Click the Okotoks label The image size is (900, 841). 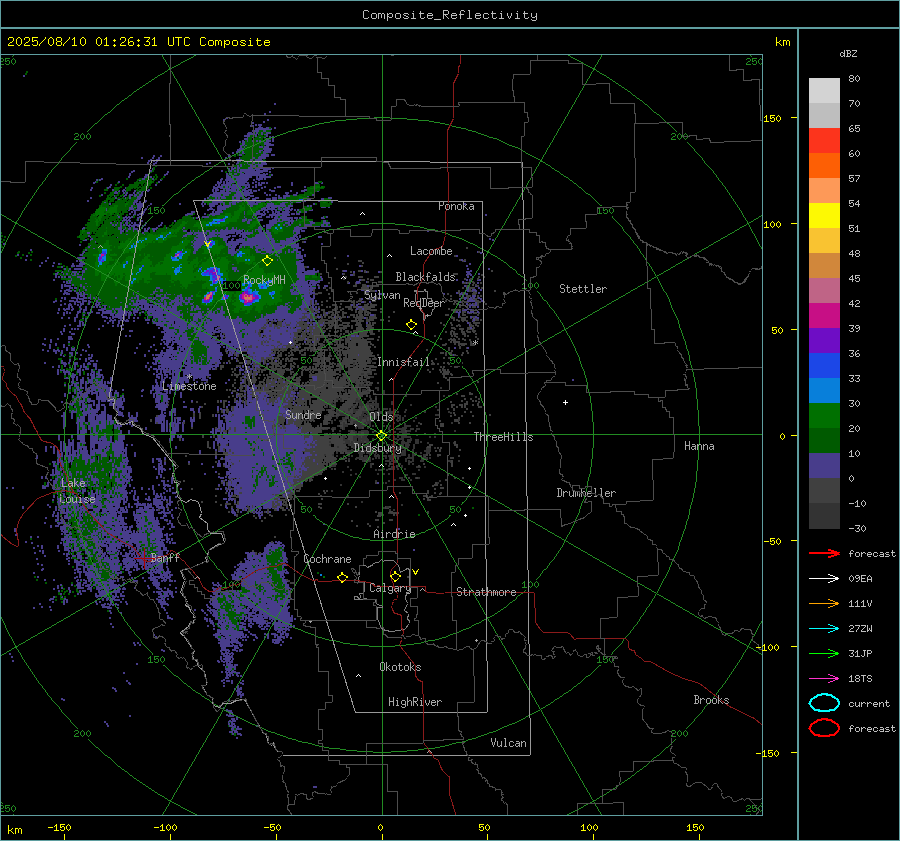(x=400, y=667)
